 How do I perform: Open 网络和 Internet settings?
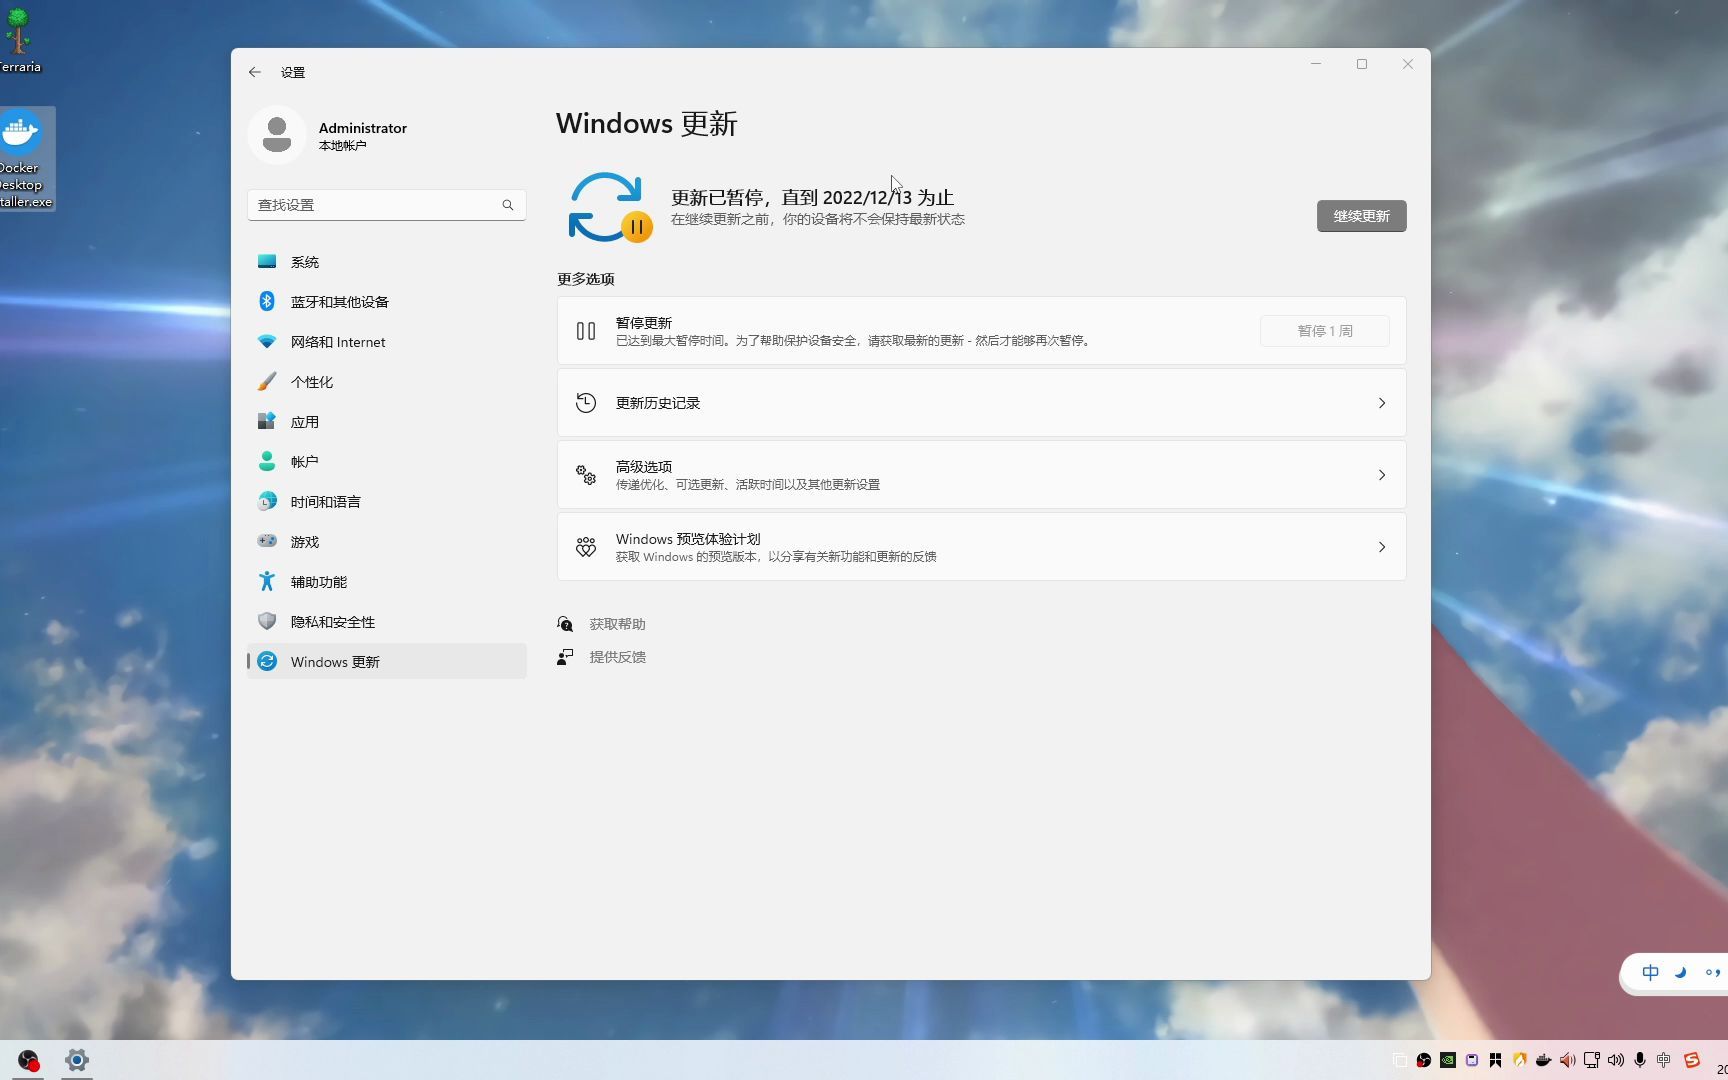click(x=386, y=342)
